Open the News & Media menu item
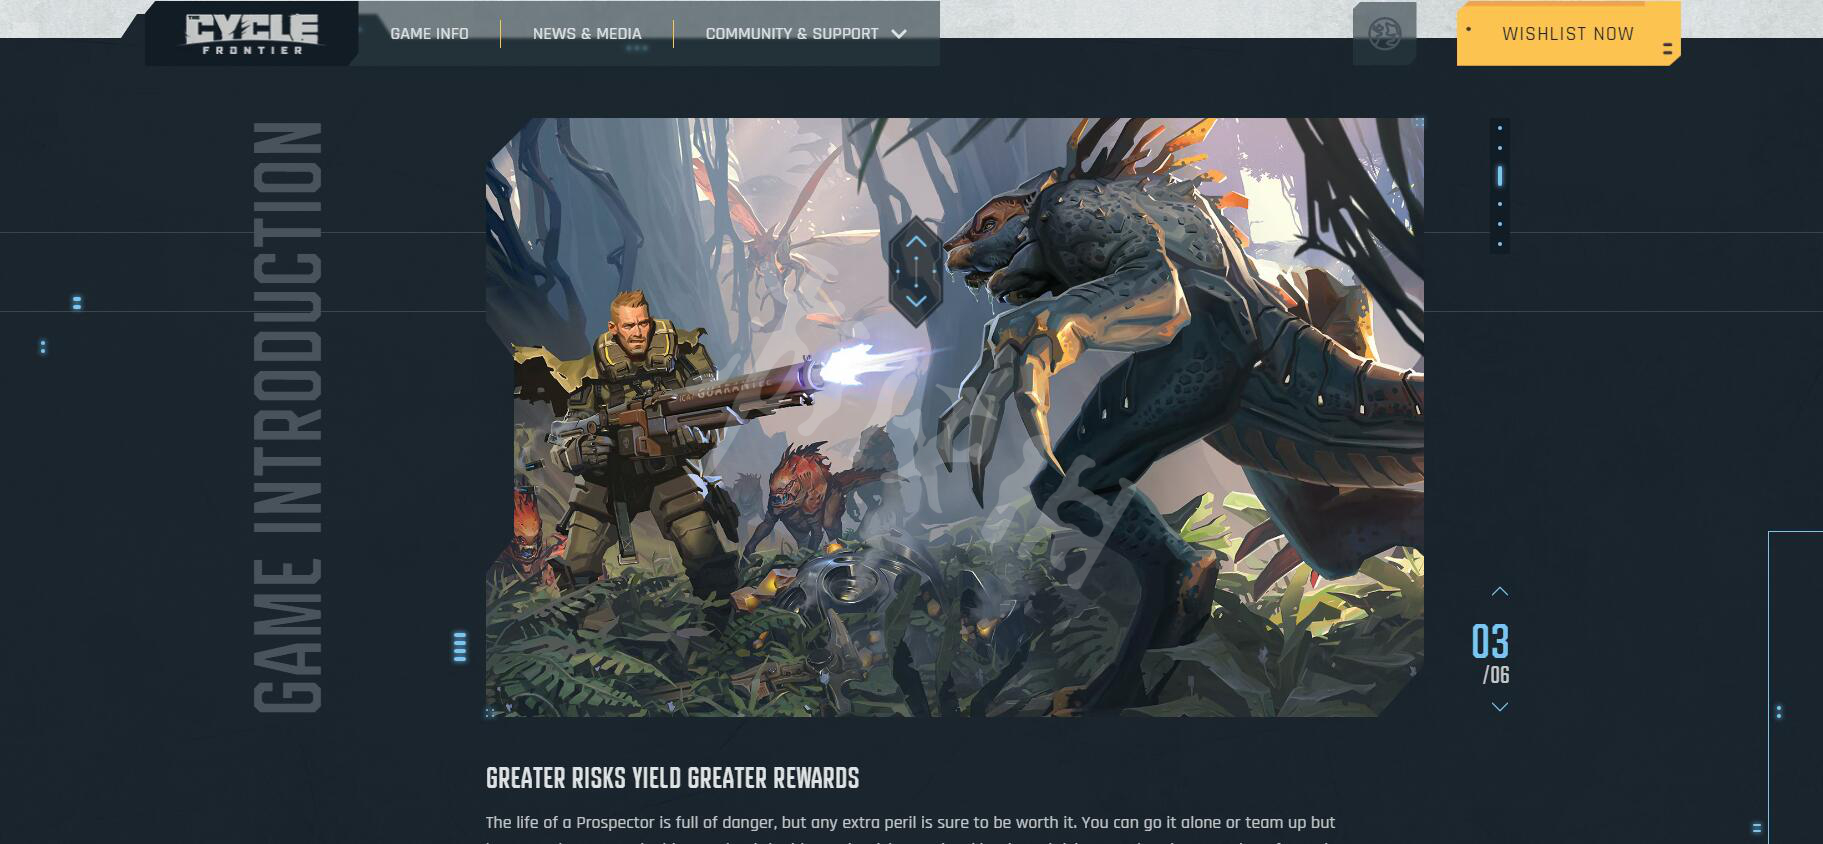Viewport: 1823px width, 844px height. pos(587,34)
